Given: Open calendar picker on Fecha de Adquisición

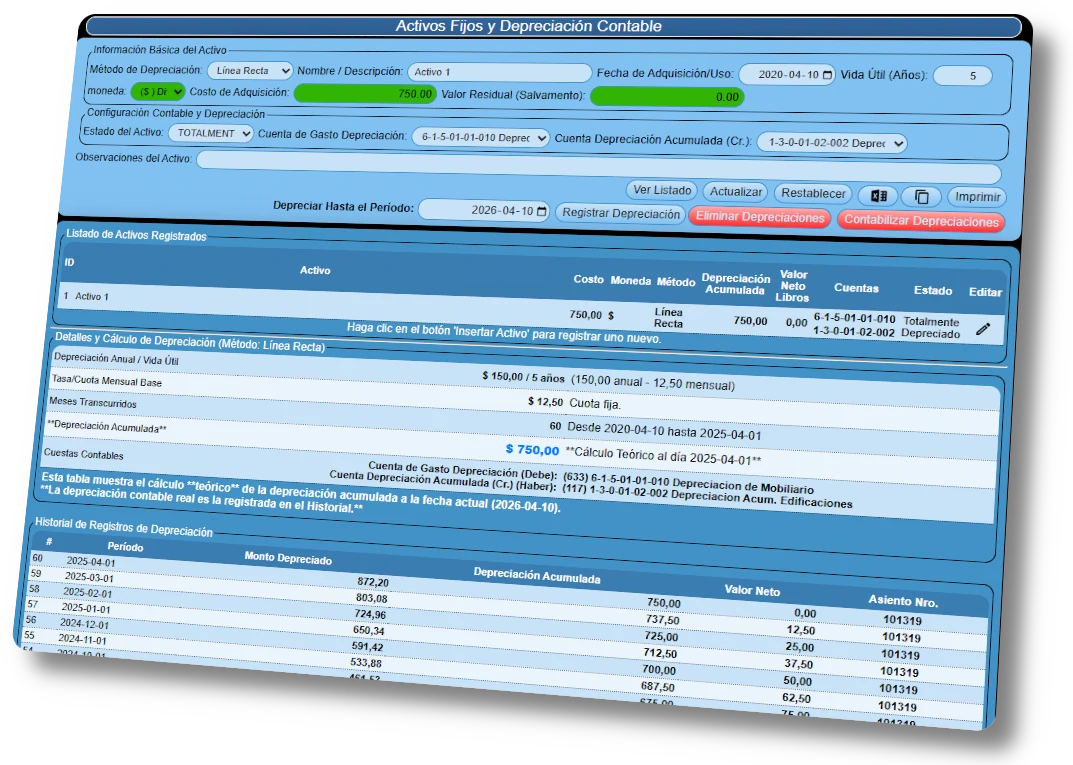Looking at the screenshot, I should [x=827, y=75].
